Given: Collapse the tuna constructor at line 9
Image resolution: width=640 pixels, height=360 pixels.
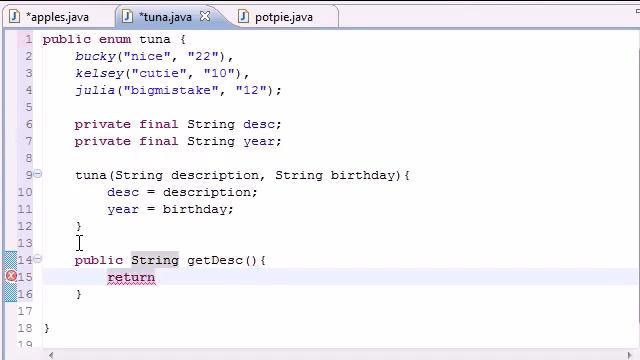Looking at the screenshot, I should [x=38, y=174].
